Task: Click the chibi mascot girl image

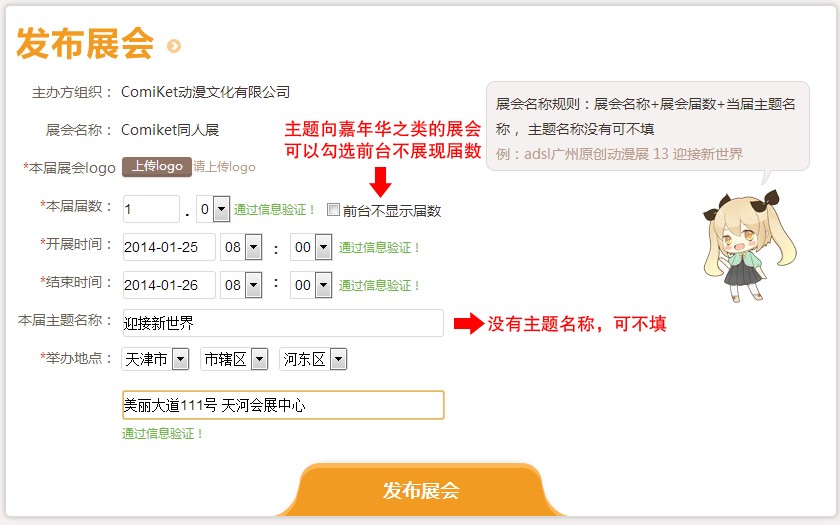Action: pos(750,245)
